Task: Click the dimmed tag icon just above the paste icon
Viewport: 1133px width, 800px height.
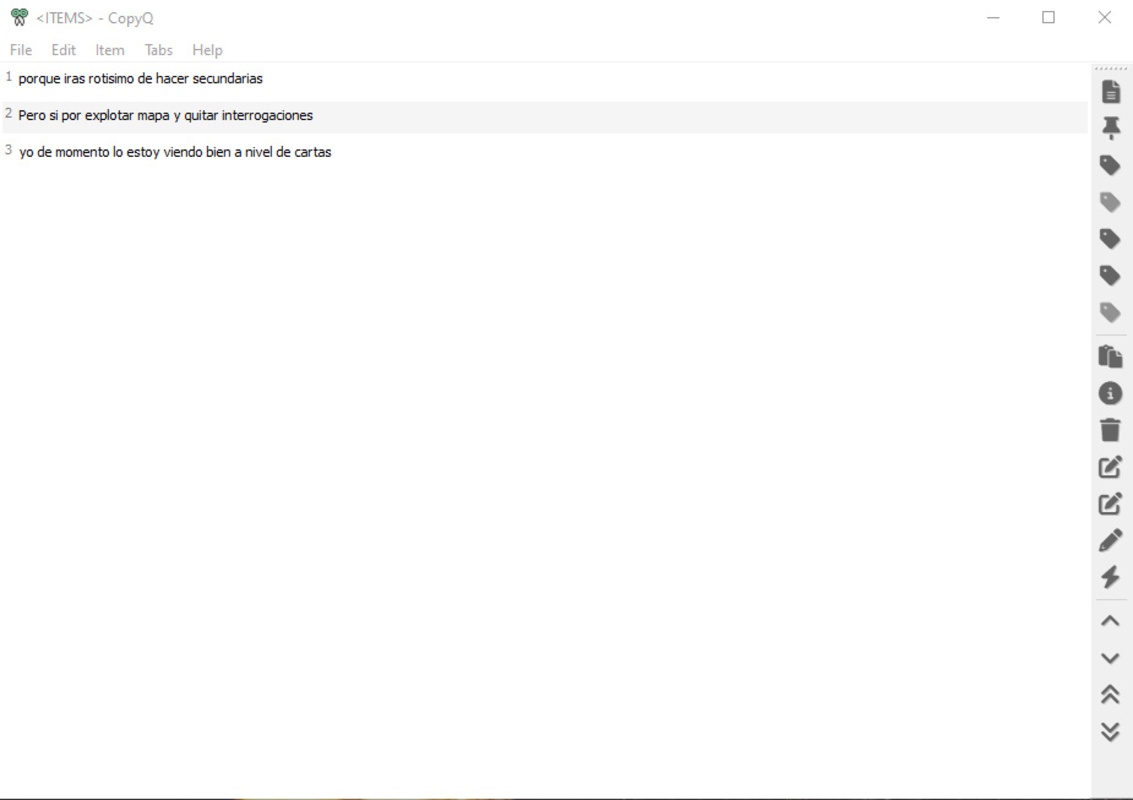Action: pyautogui.click(x=1110, y=312)
